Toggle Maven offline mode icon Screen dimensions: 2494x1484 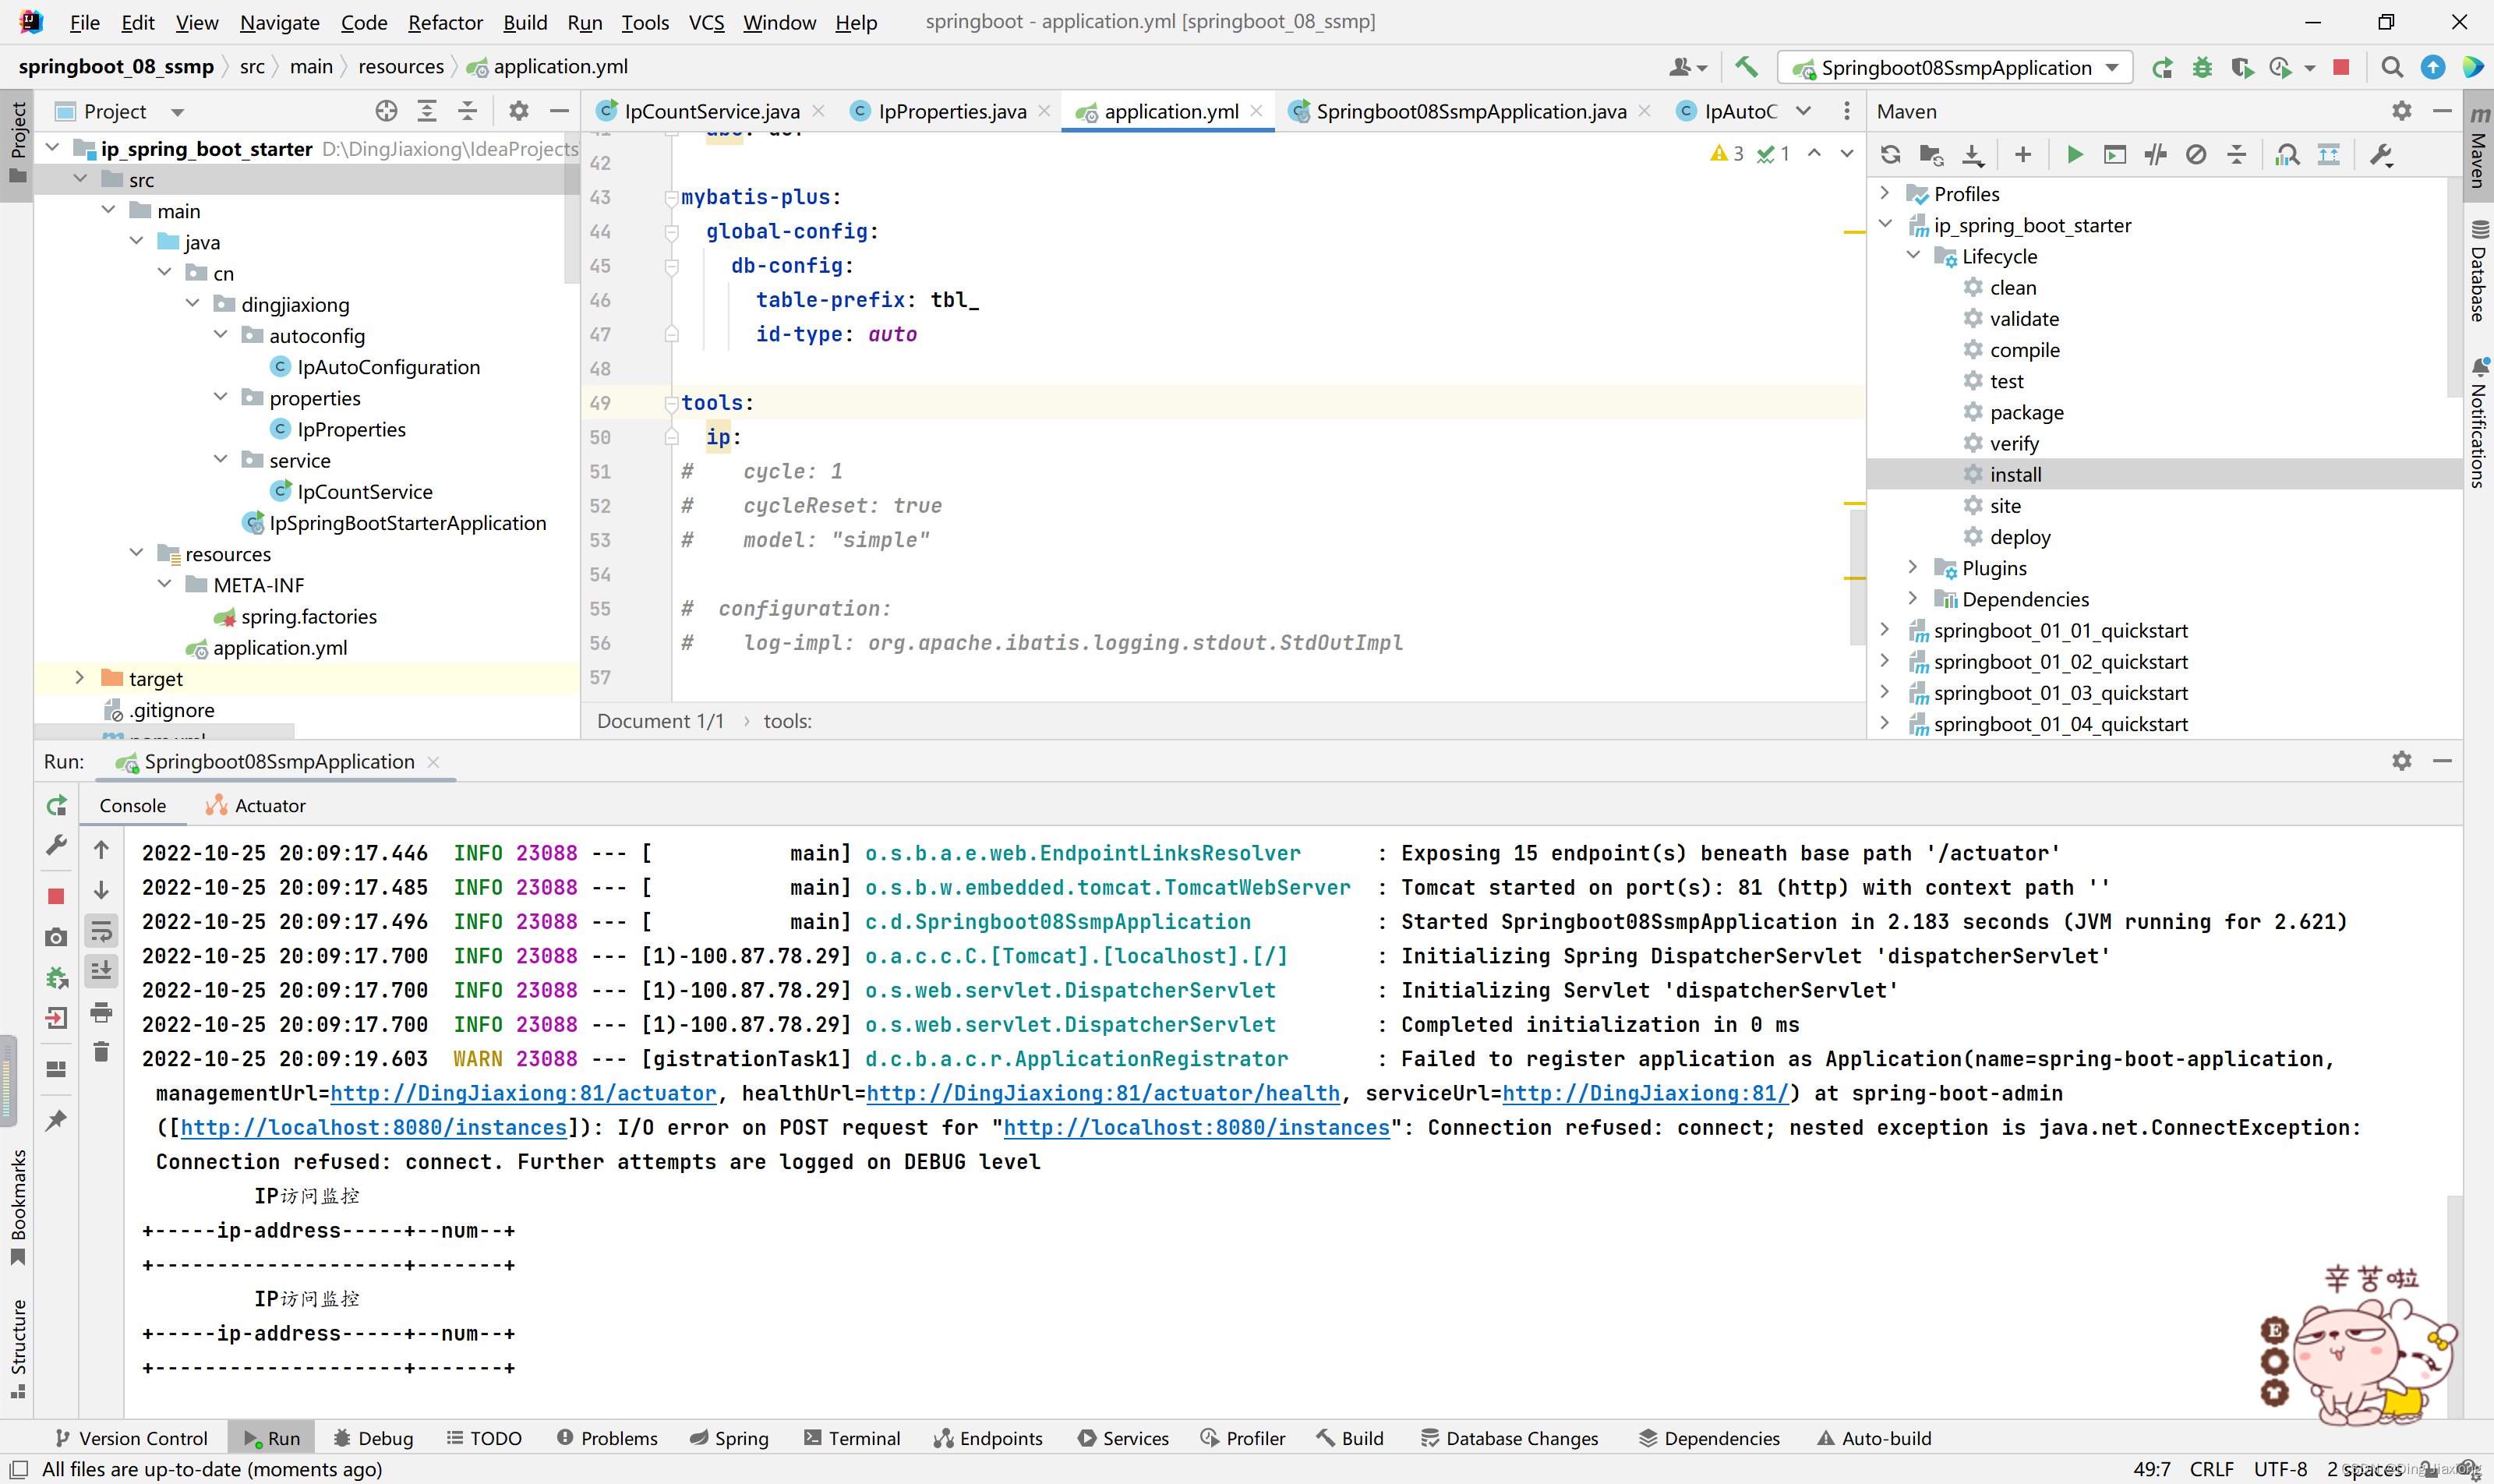click(x=2156, y=155)
